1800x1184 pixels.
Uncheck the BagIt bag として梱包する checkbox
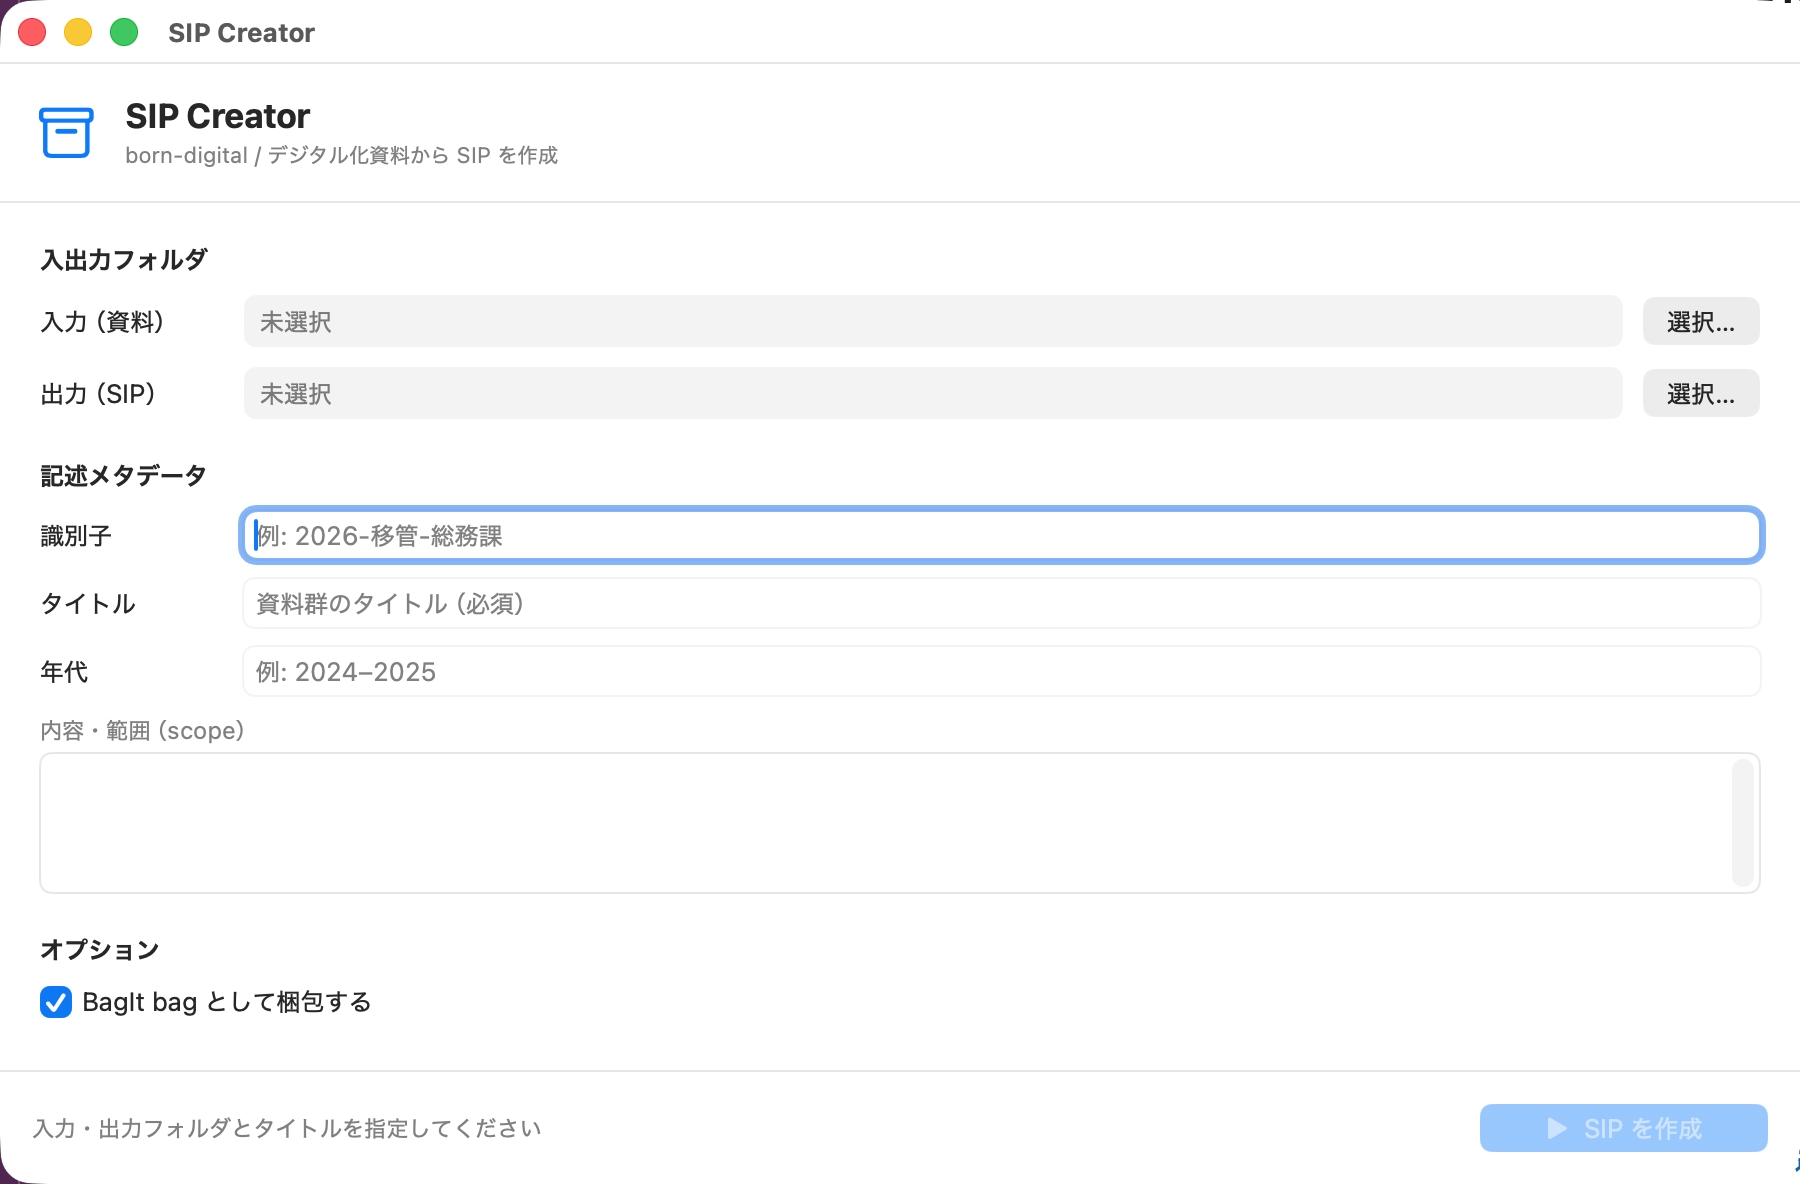[x=56, y=1002]
